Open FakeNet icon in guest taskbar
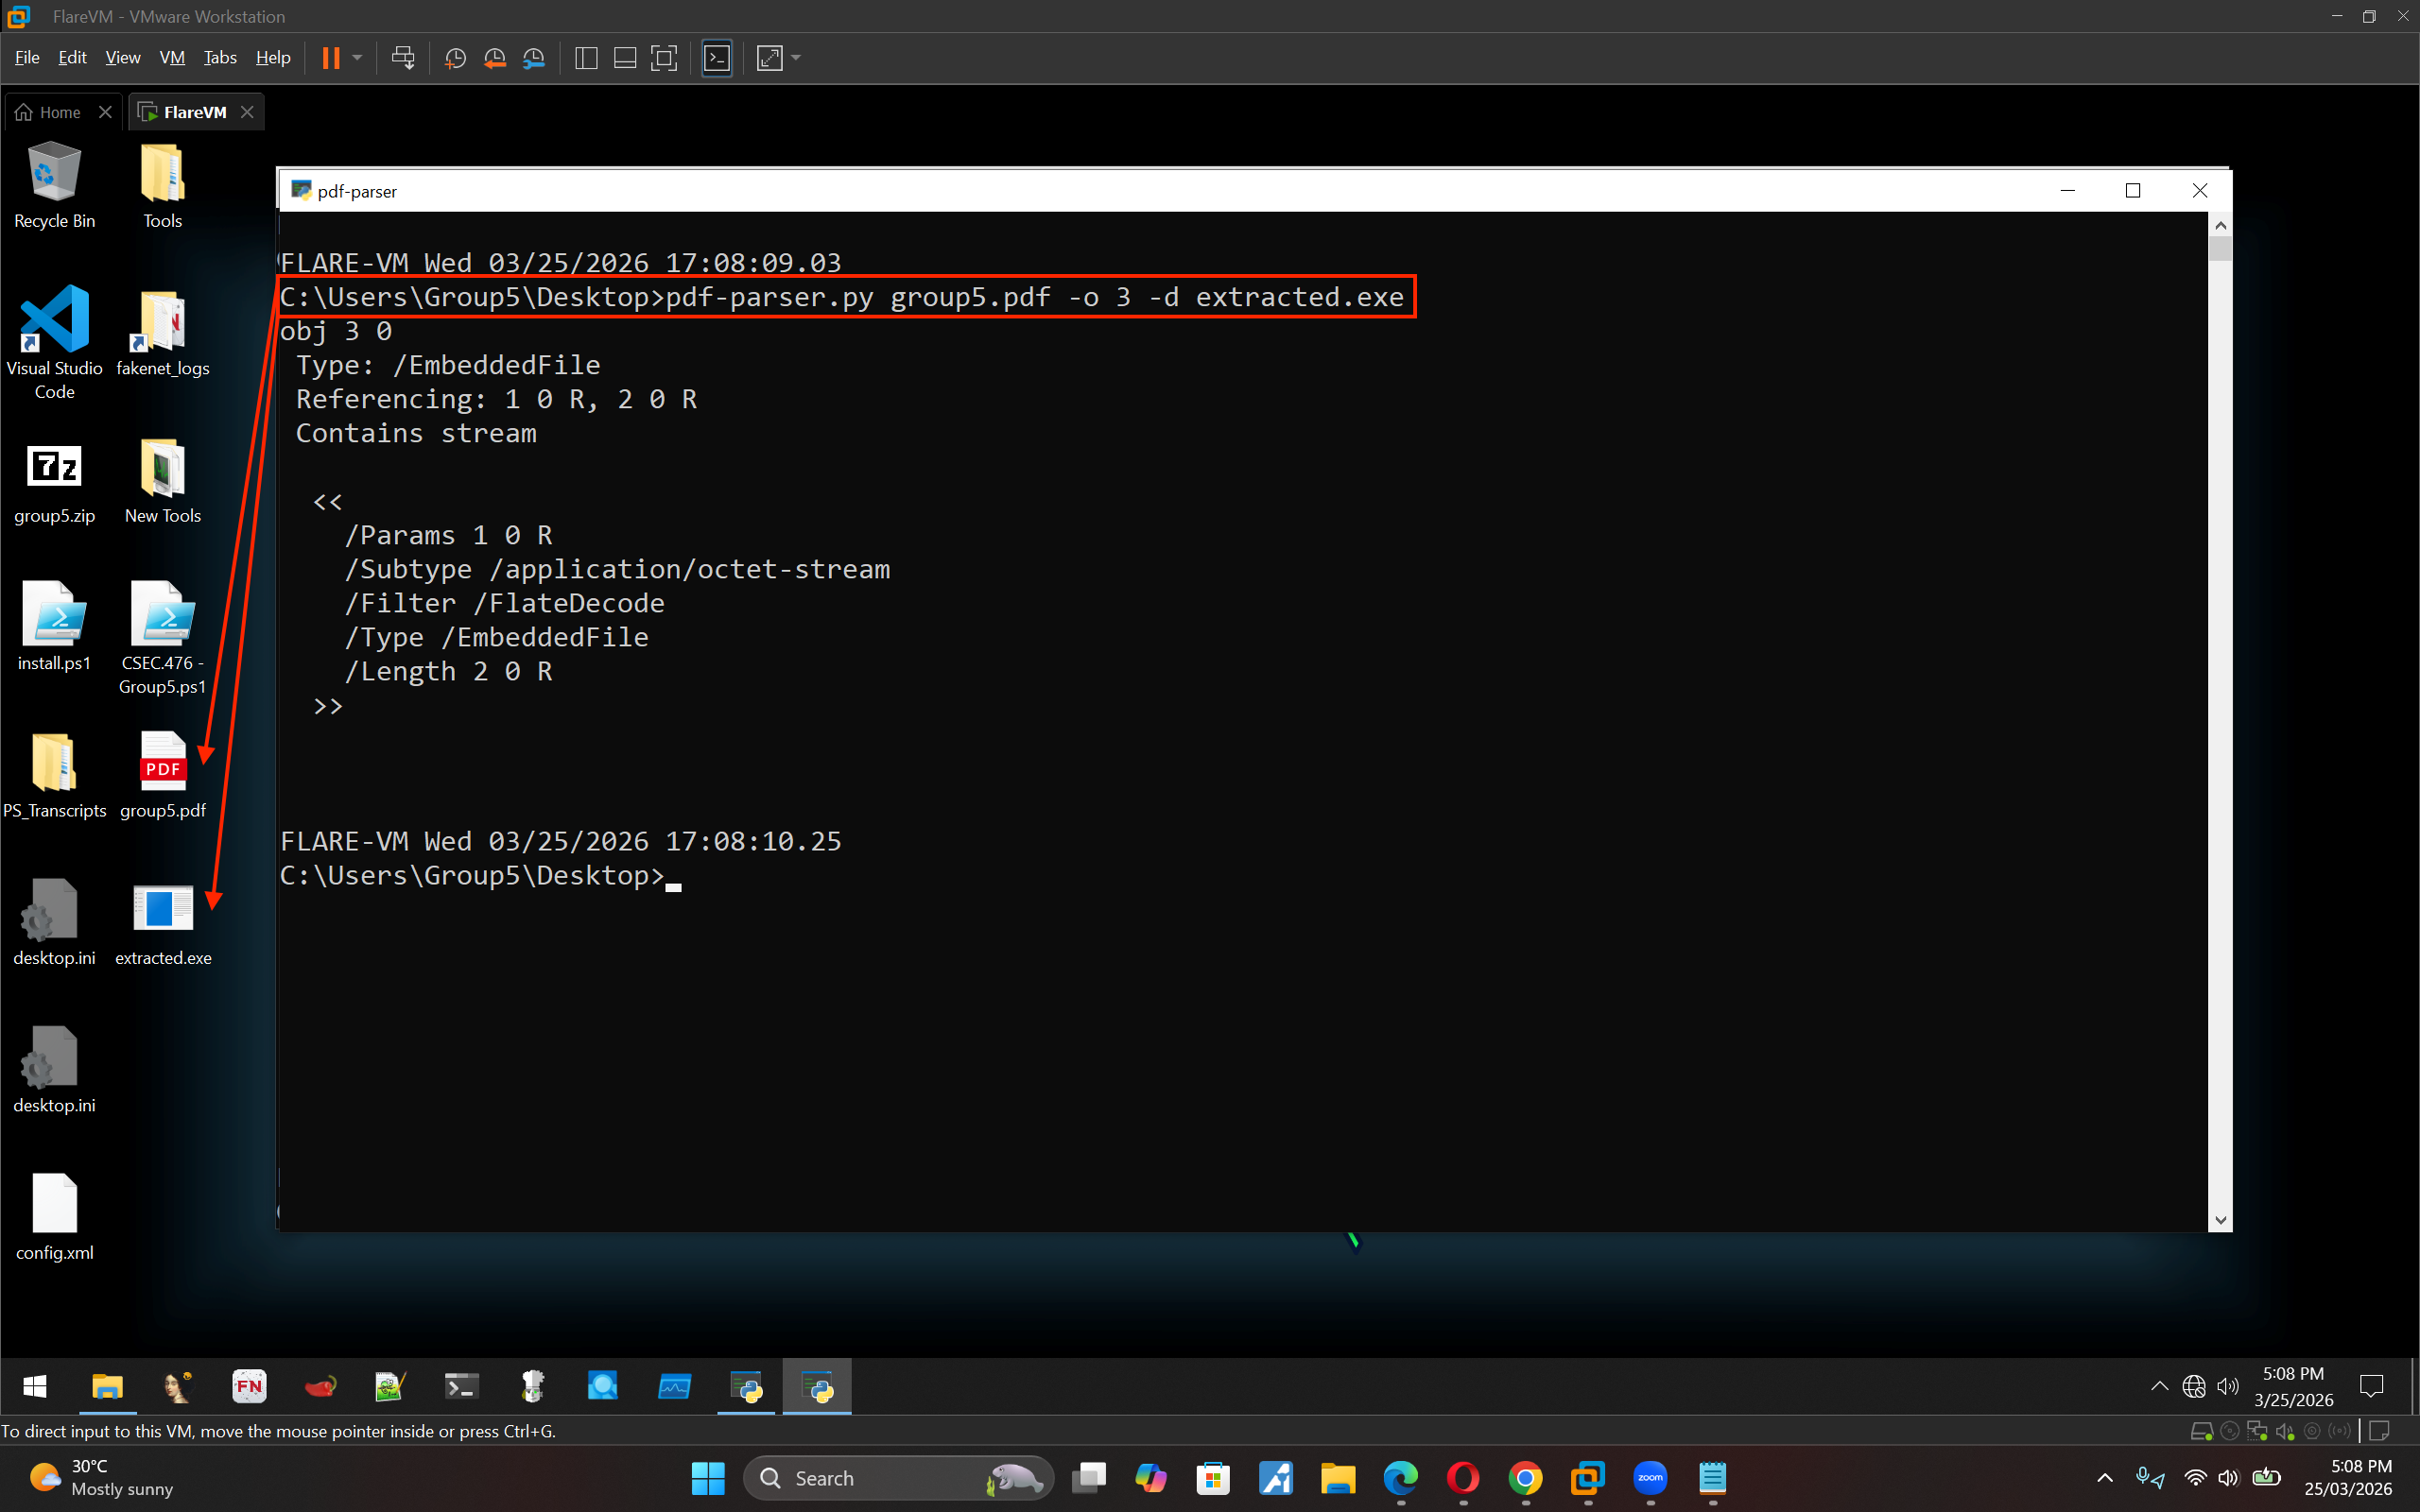Viewport: 2420px width, 1512px height. click(249, 1386)
